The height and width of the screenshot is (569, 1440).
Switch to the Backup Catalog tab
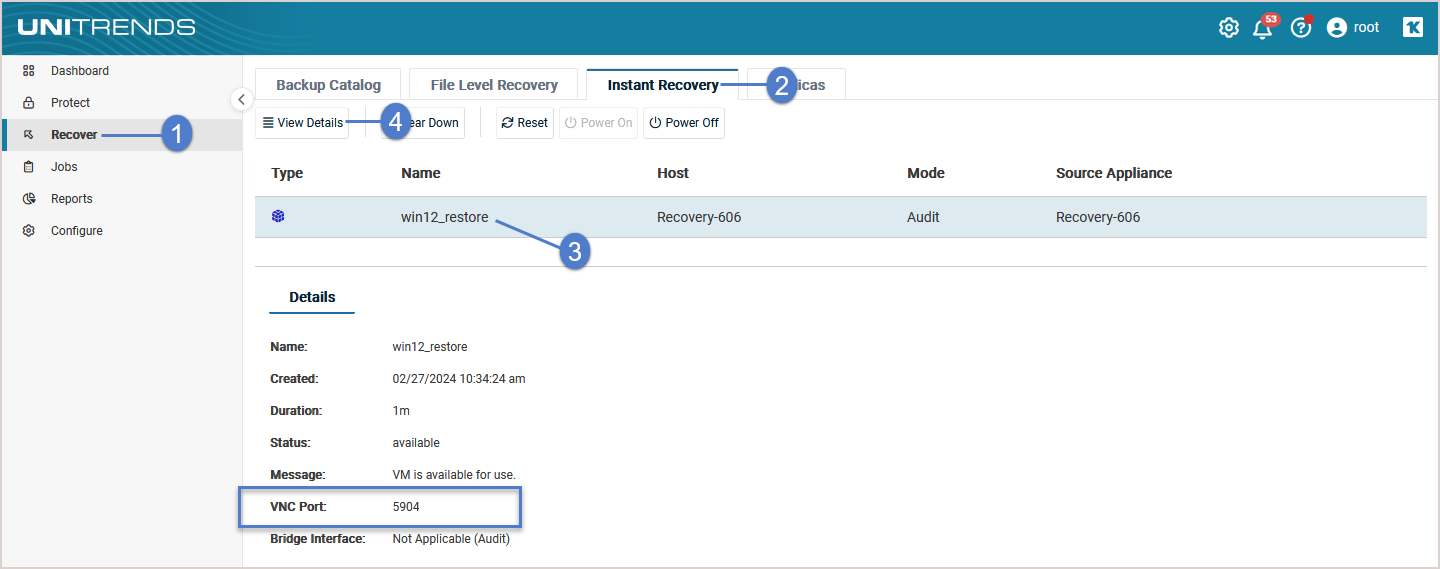[328, 85]
